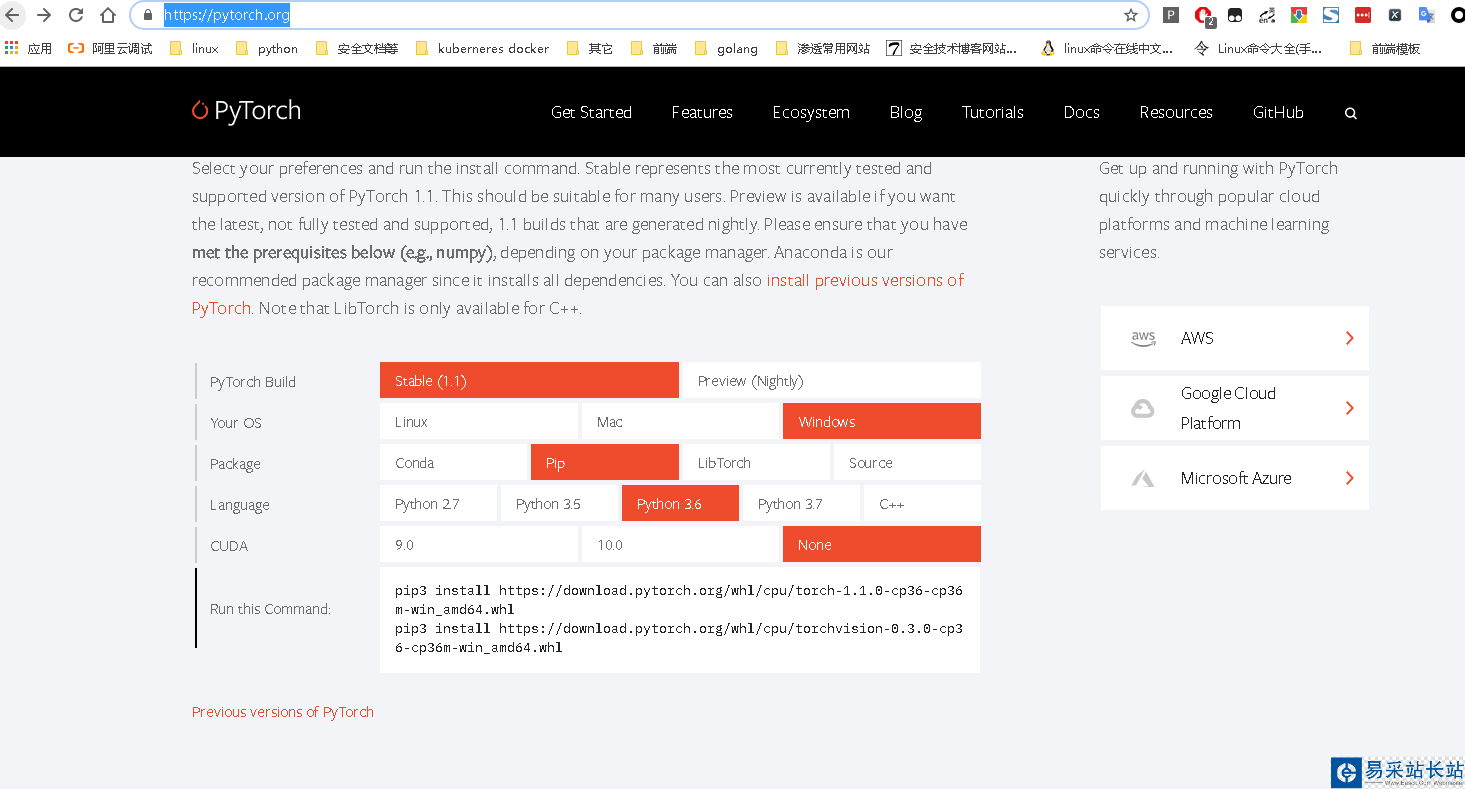
Task: Bookmark this page with the star icon
Action: 1131,15
